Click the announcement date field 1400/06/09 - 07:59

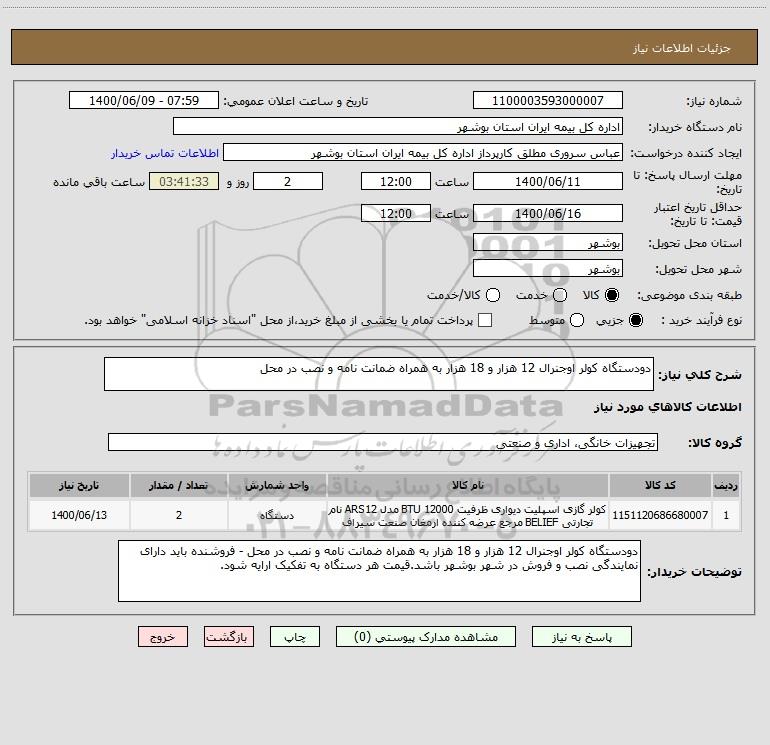pos(144,100)
